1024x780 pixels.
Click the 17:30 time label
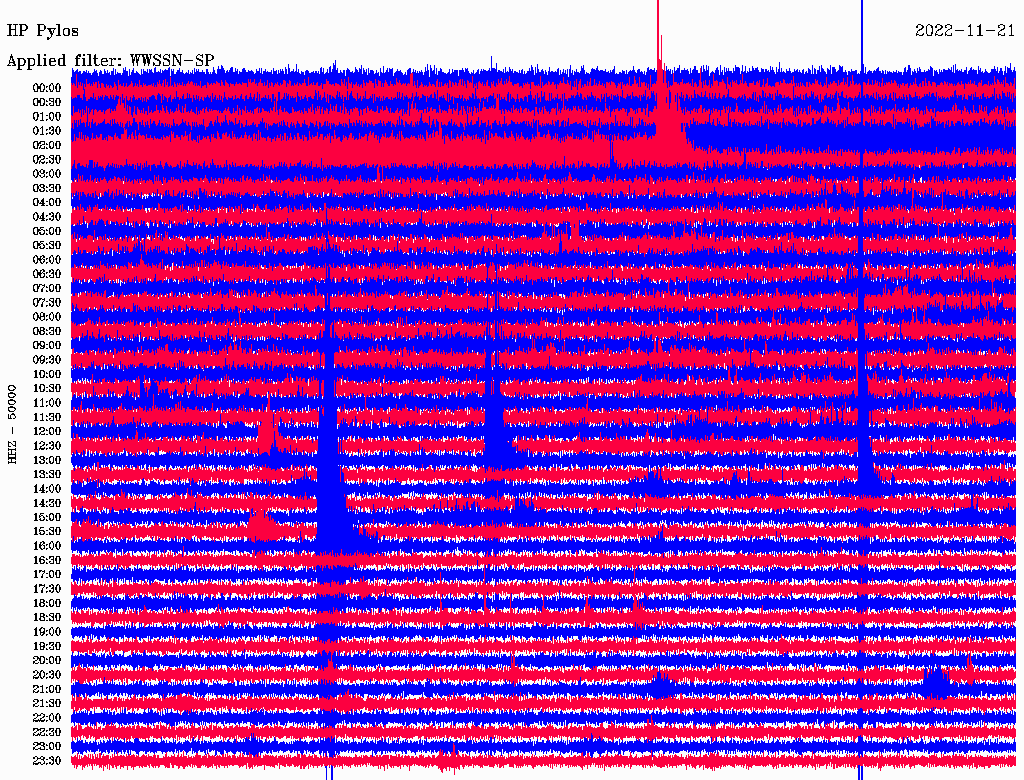click(x=47, y=589)
